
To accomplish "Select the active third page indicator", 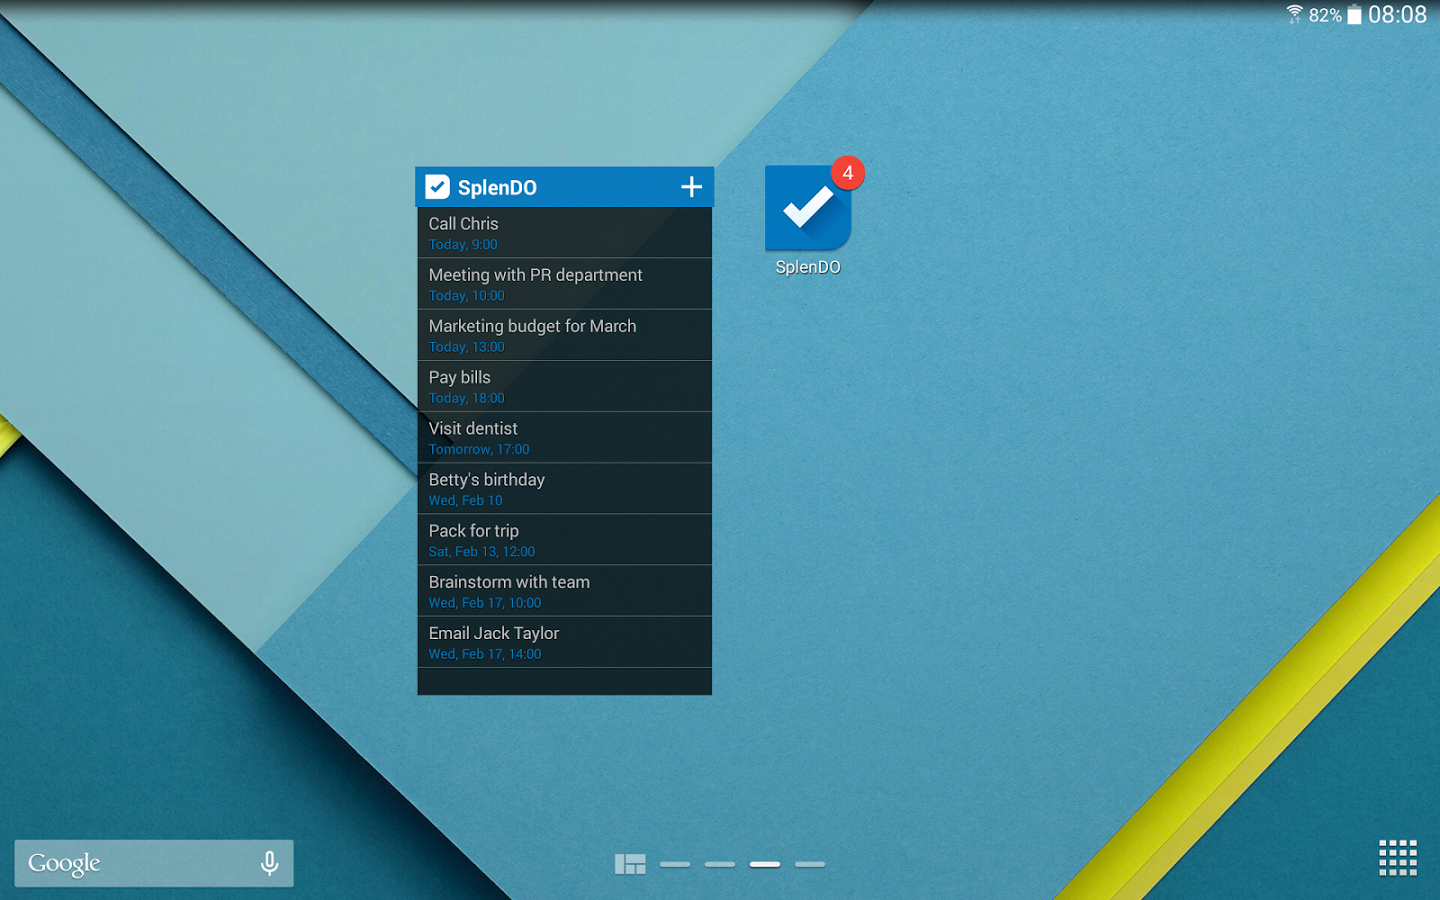I will (x=765, y=864).
